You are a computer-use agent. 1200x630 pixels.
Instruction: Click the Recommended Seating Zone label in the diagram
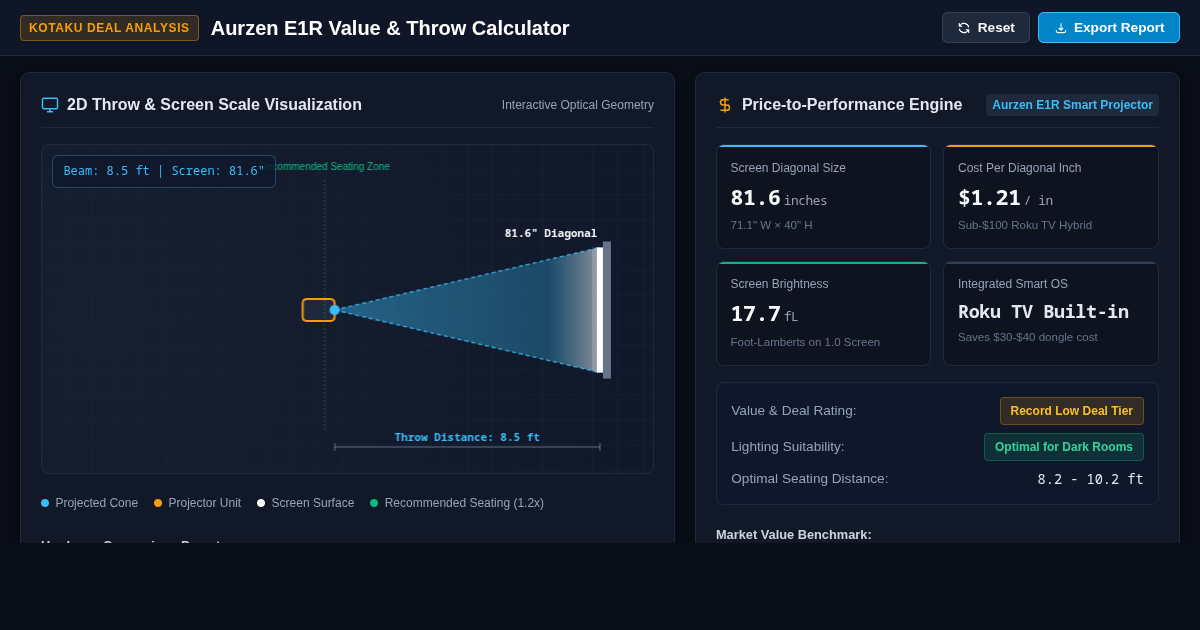coord(333,166)
